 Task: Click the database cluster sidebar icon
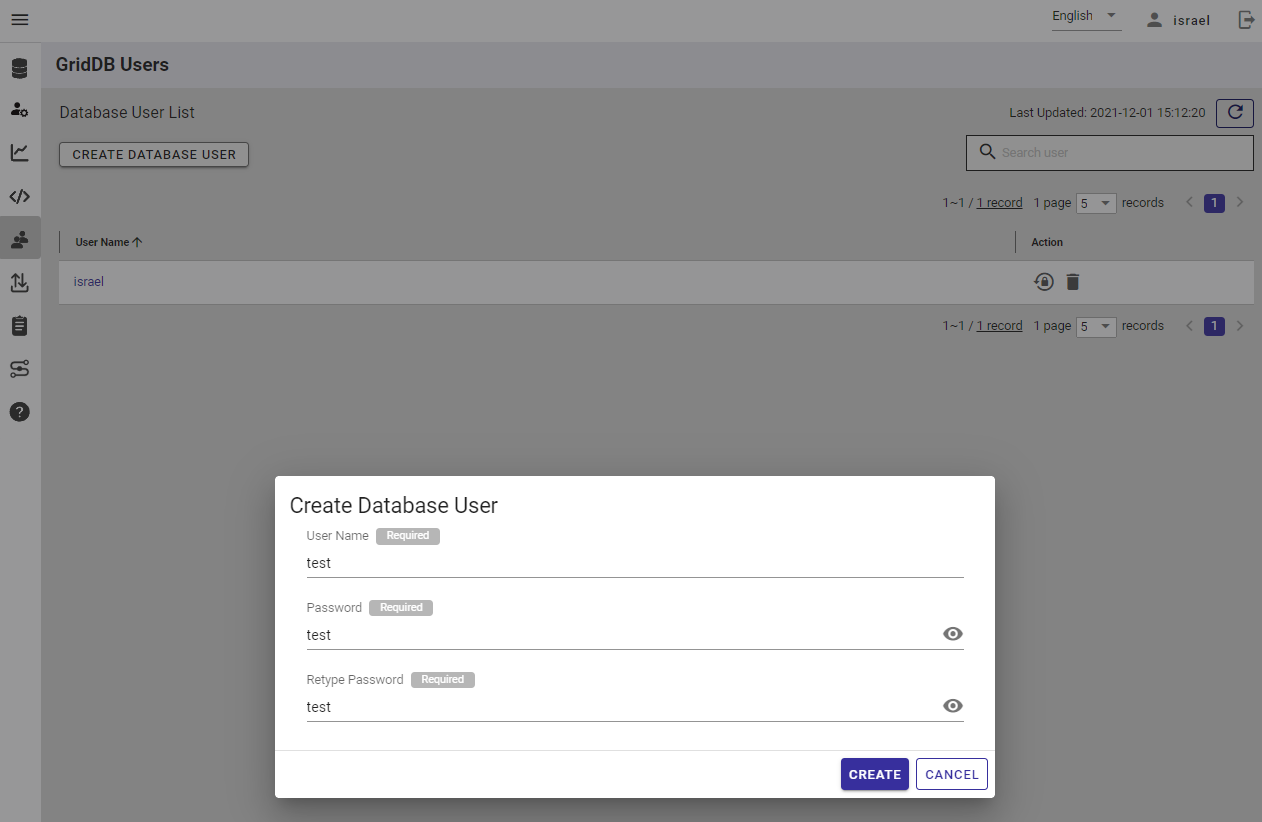tap(20, 69)
